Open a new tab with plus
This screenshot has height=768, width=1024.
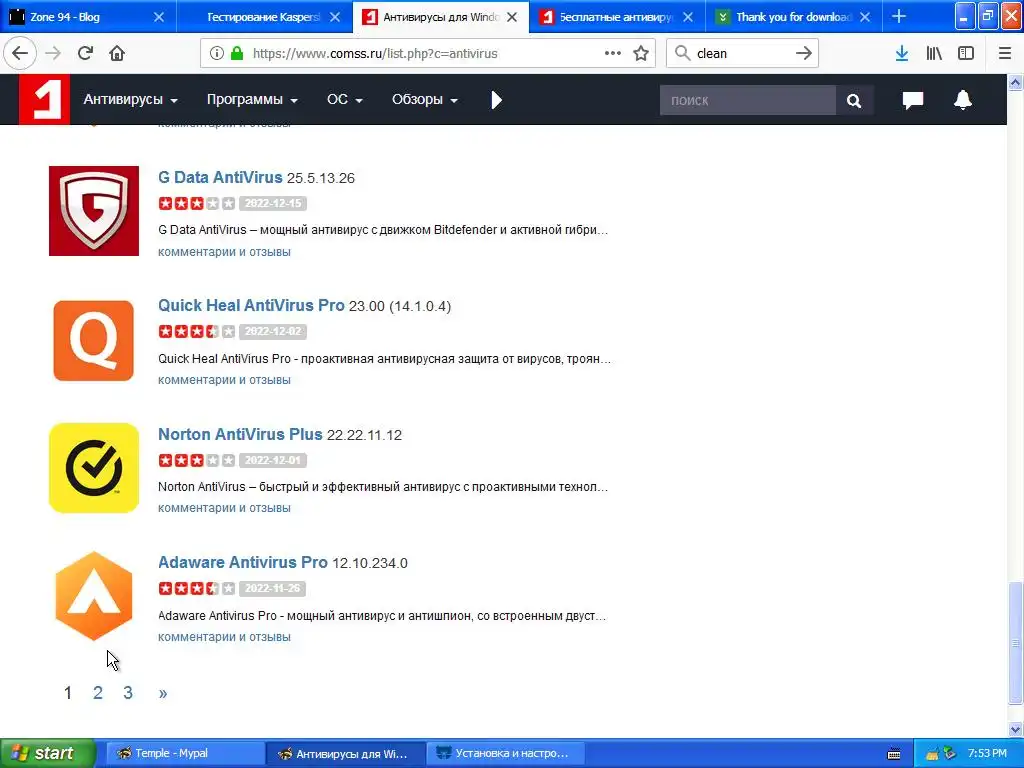899,16
